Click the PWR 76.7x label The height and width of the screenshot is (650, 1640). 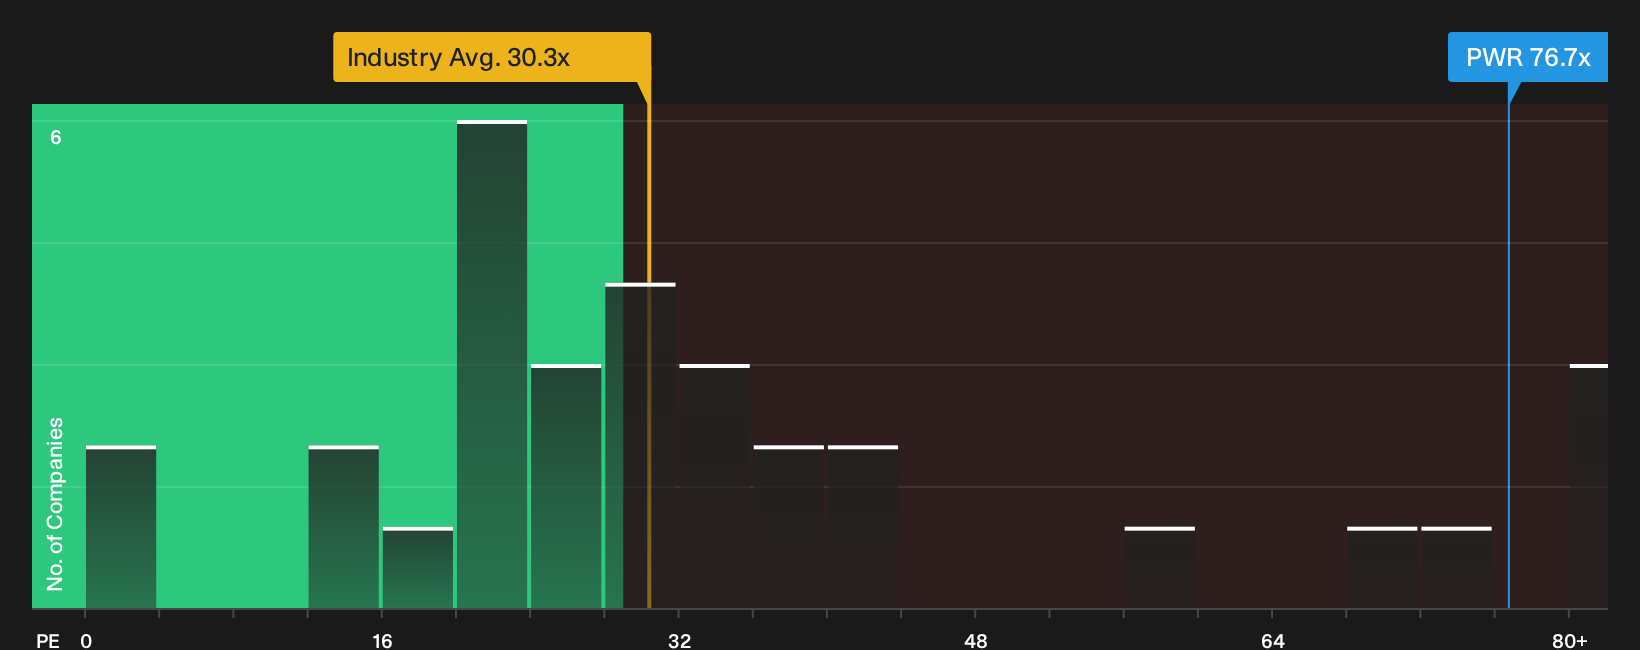coord(1528,57)
